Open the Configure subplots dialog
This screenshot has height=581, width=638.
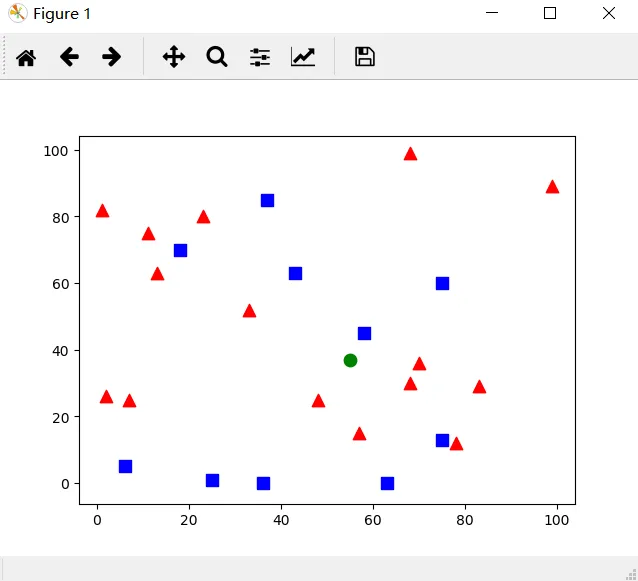(x=260, y=57)
